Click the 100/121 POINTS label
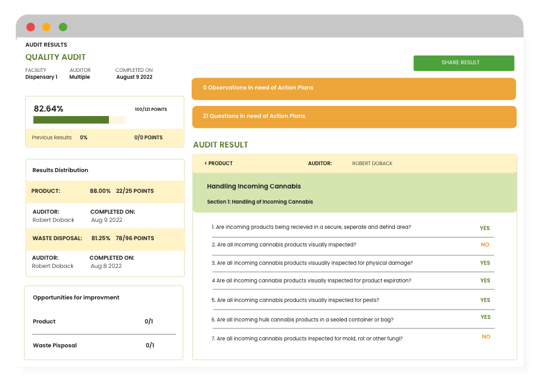 click(151, 109)
